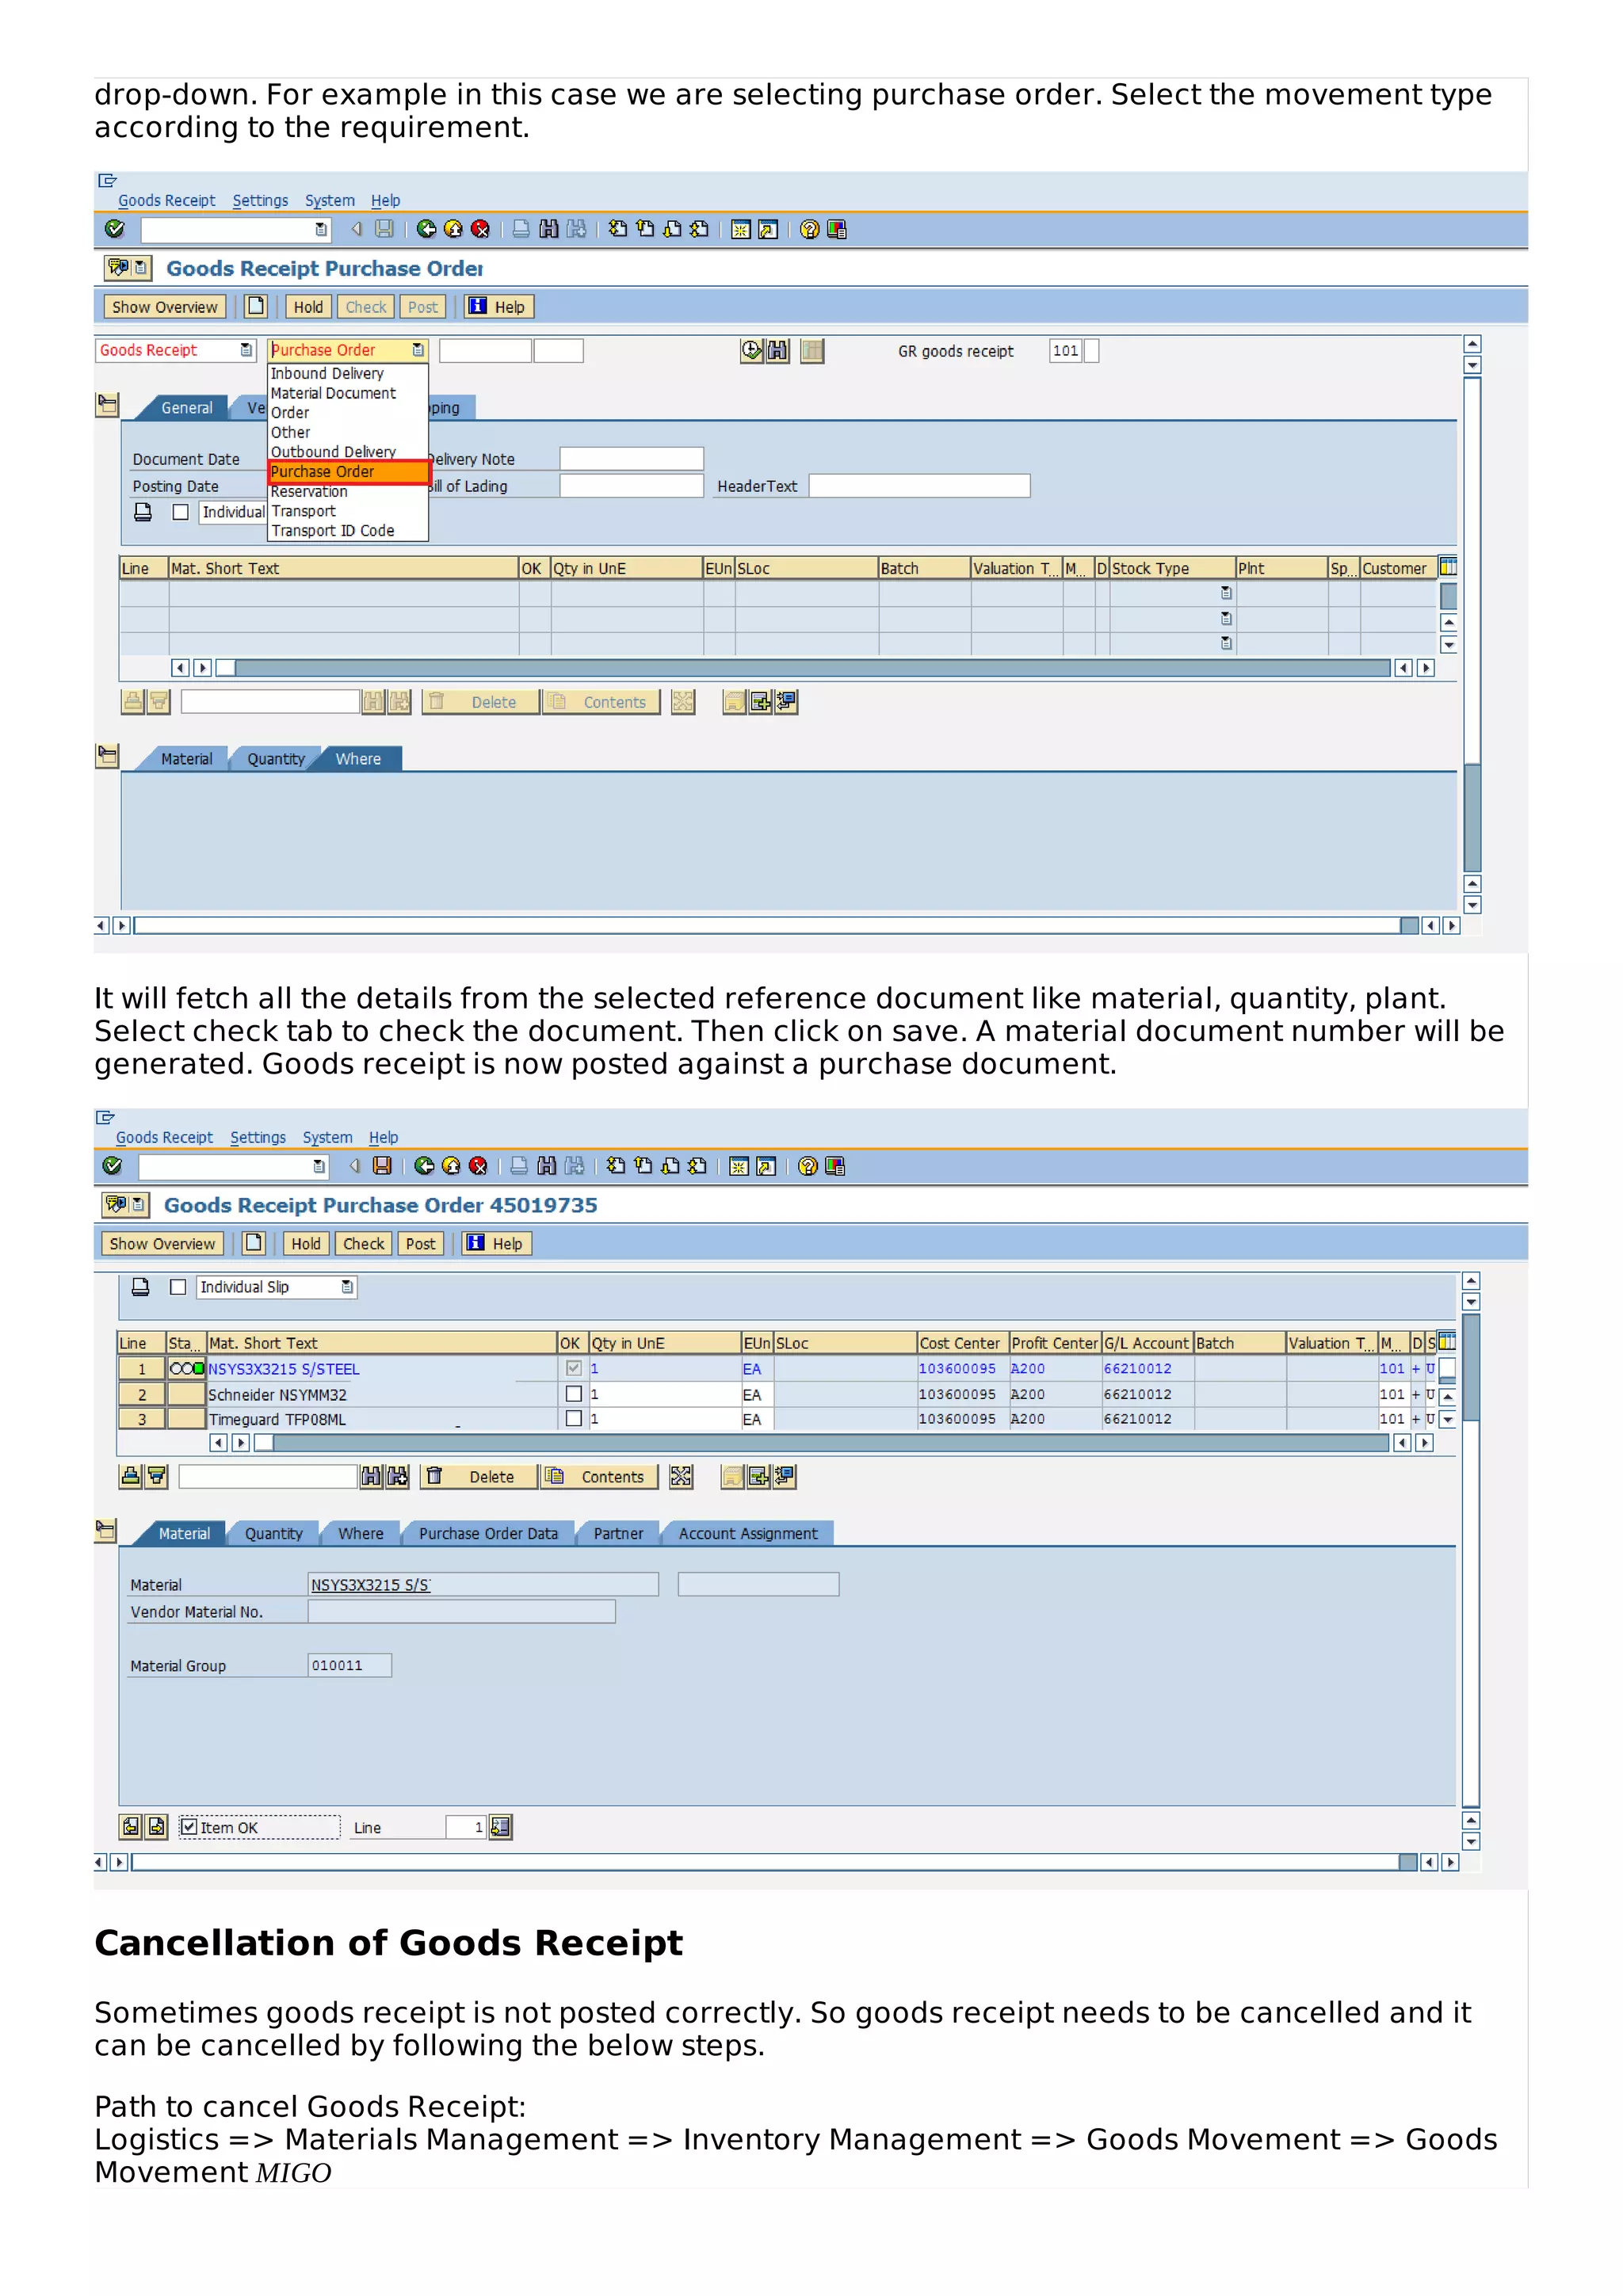Click Customize Local Layout icon in the upper SAP screen
1623x2296 pixels.
pos(837,229)
